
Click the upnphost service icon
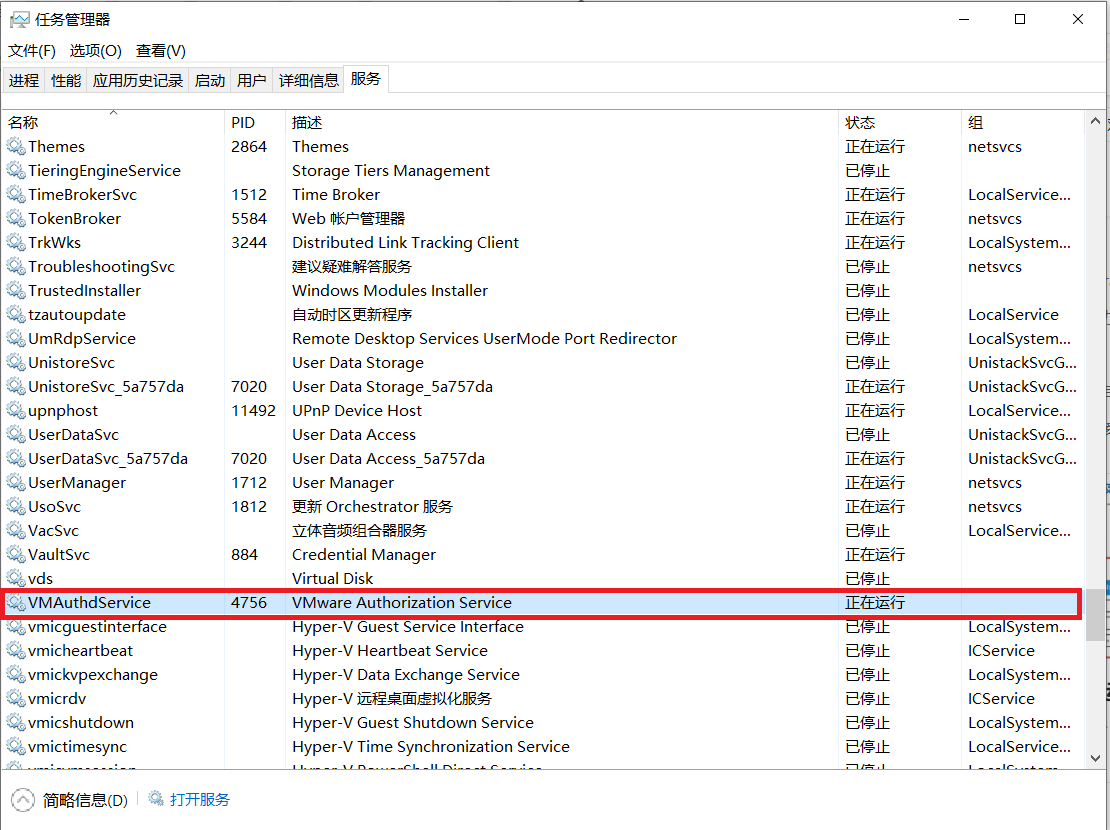pyautogui.click(x=17, y=410)
